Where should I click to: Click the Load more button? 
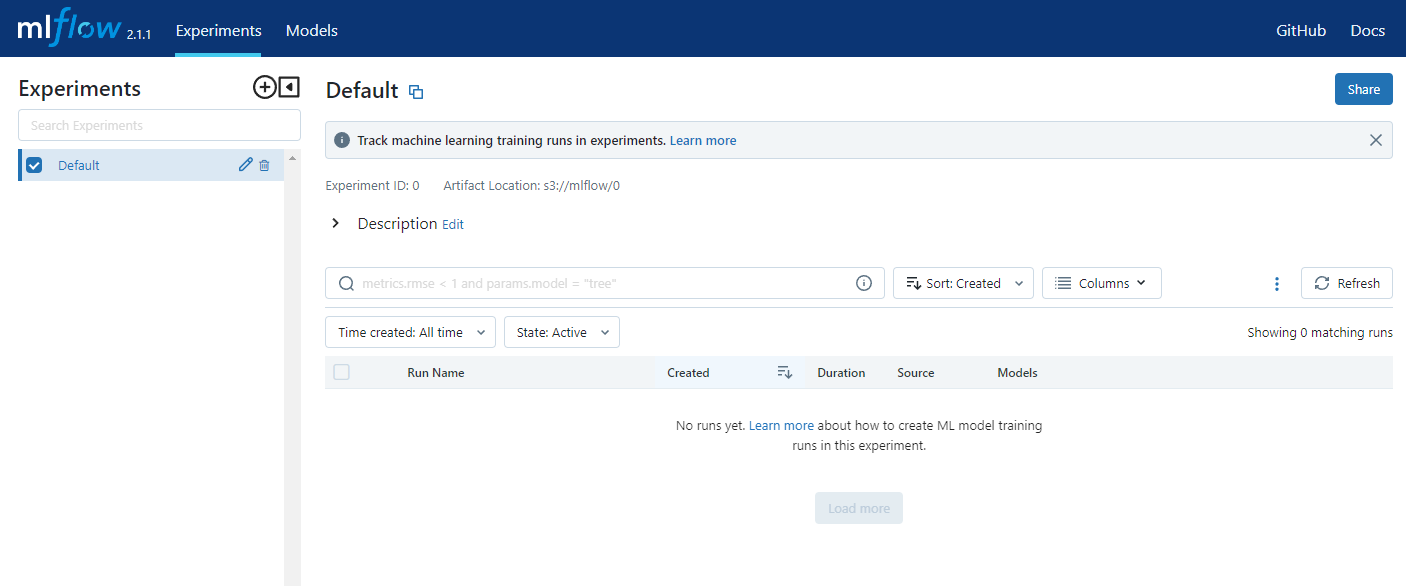pos(859,508)
